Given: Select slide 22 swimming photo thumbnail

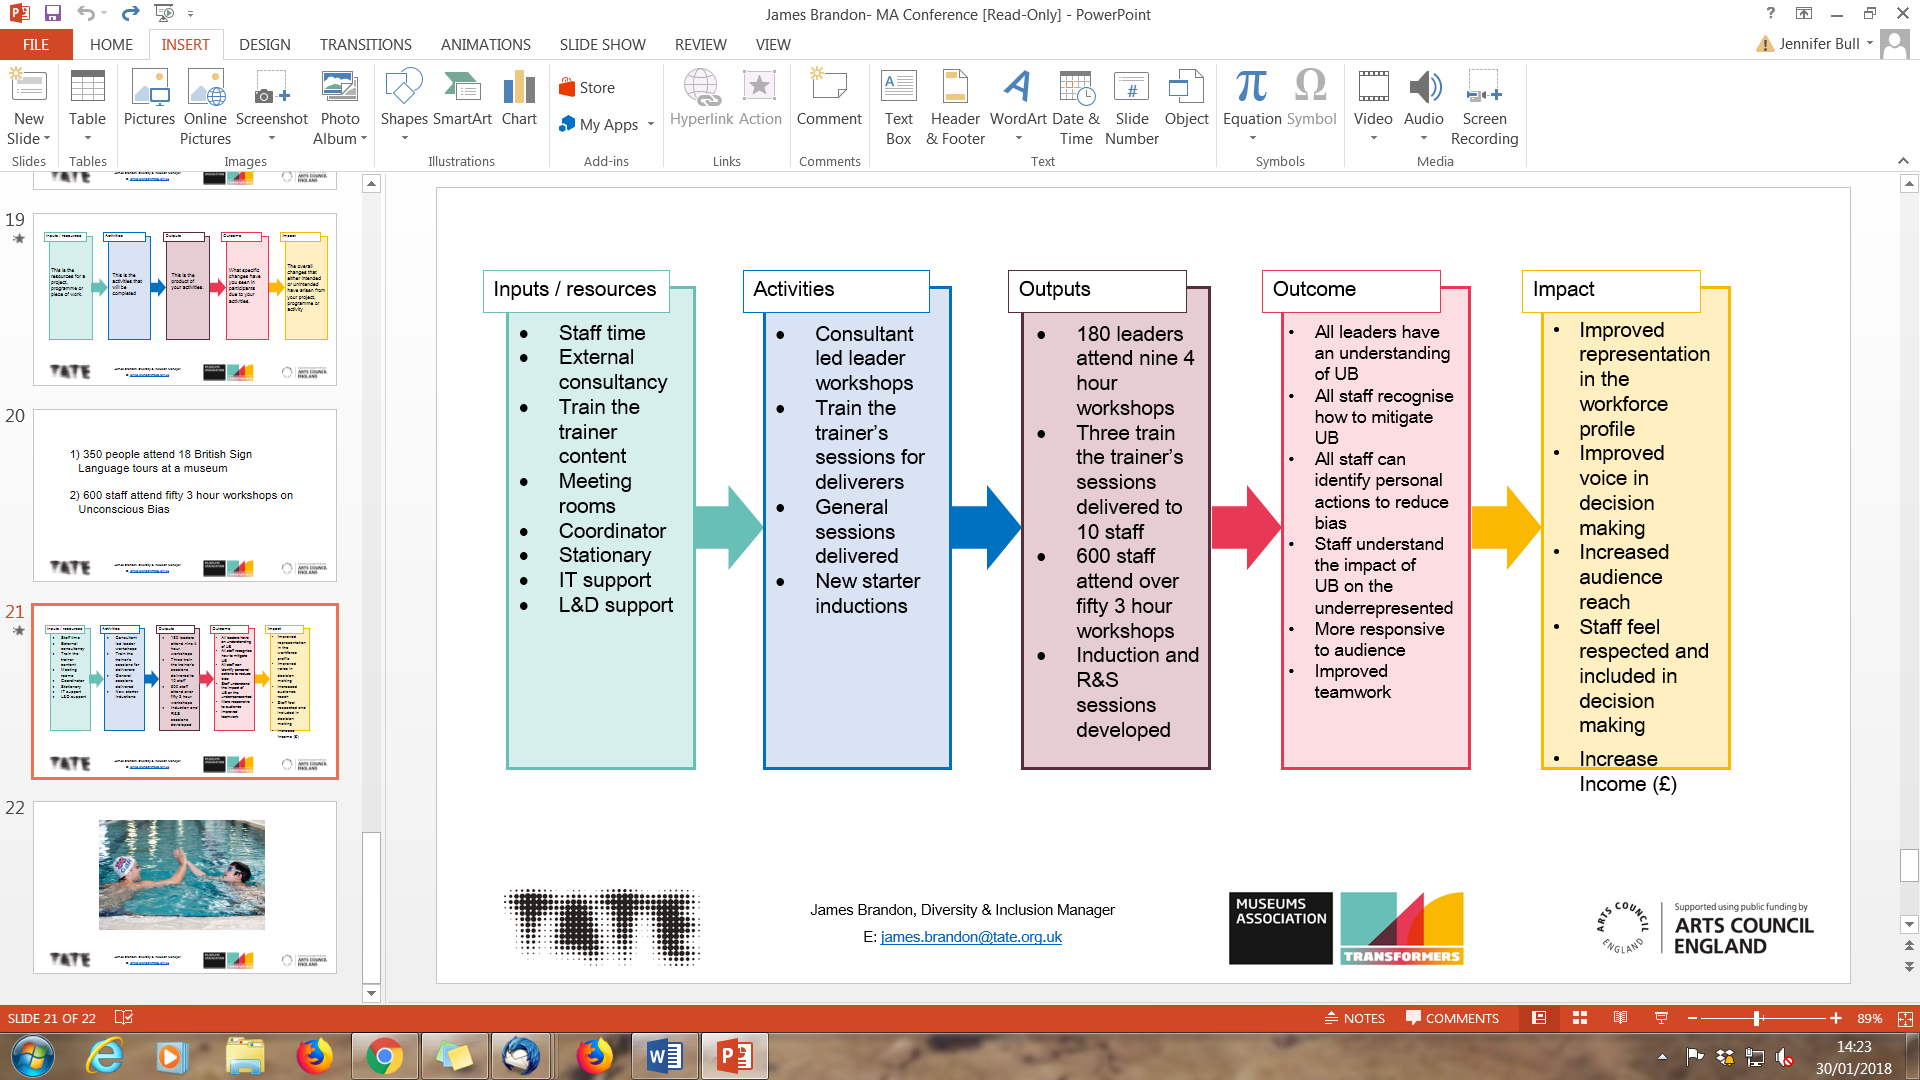Looking at the screenshot, I should [185, 887].
